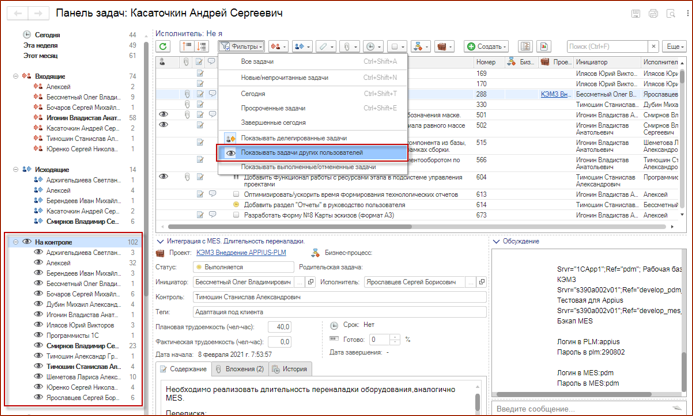Click the Готово percent stepper
Viewport: 693px width, 416px height.
pyautogui.click(x=396, y=340)
